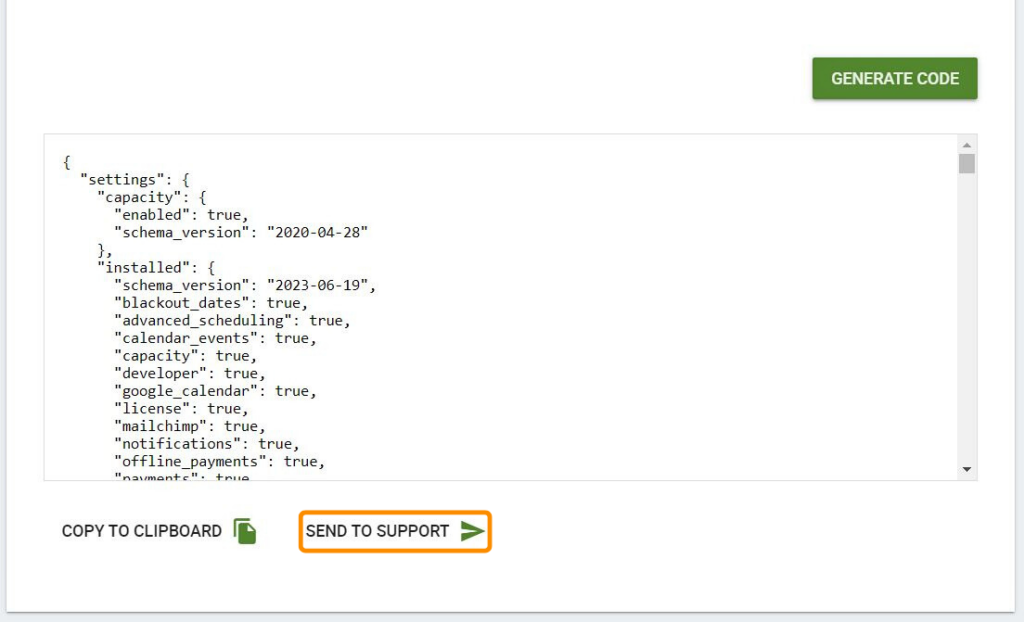
Task: Click the schema_version "2023-06-19" line
Action: tap(245, 286)
